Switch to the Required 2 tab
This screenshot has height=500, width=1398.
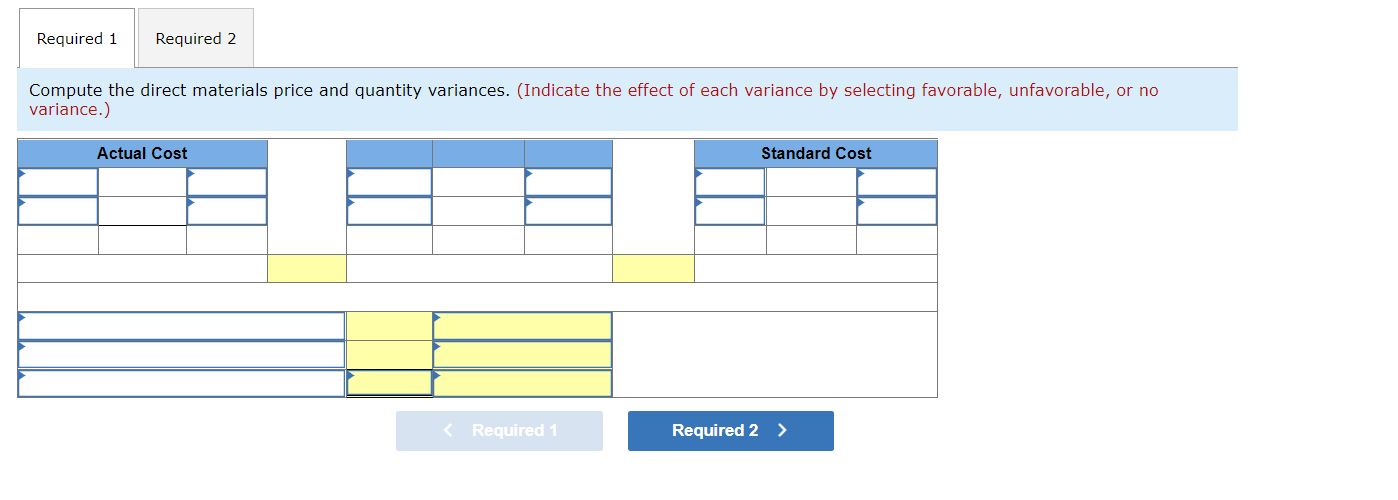pyautogui.click(x=196, y=38)
